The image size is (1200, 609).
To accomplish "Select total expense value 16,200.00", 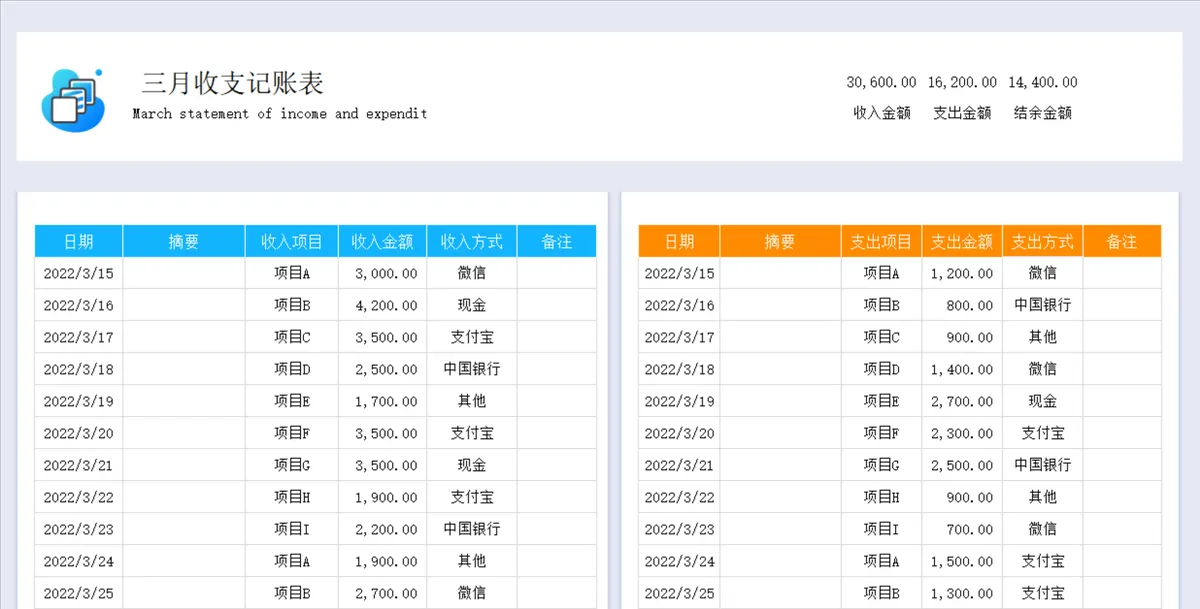I will (x=962, y=82).
